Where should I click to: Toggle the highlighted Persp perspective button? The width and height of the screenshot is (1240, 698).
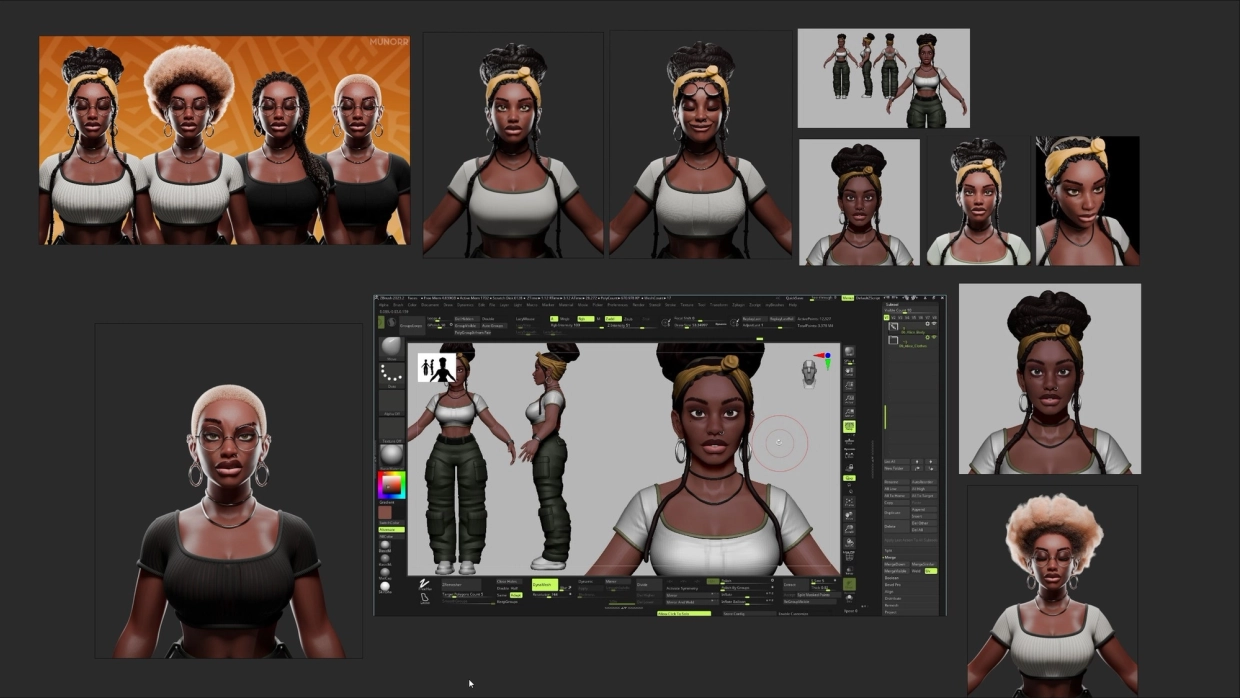[849, 426]
